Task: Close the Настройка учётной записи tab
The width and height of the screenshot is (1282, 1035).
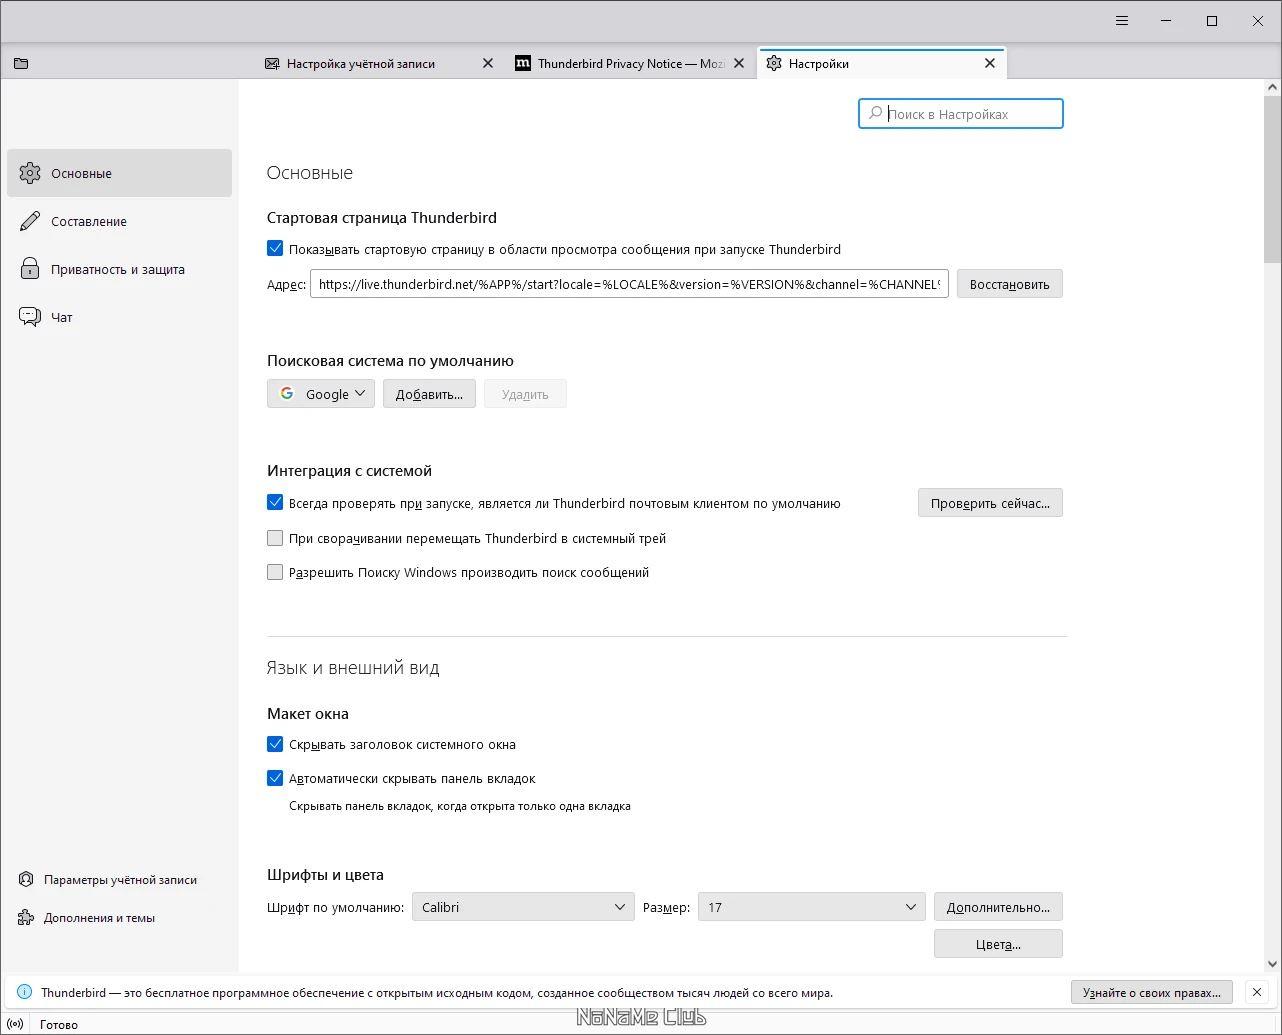Action: click(x=488, y=63)
